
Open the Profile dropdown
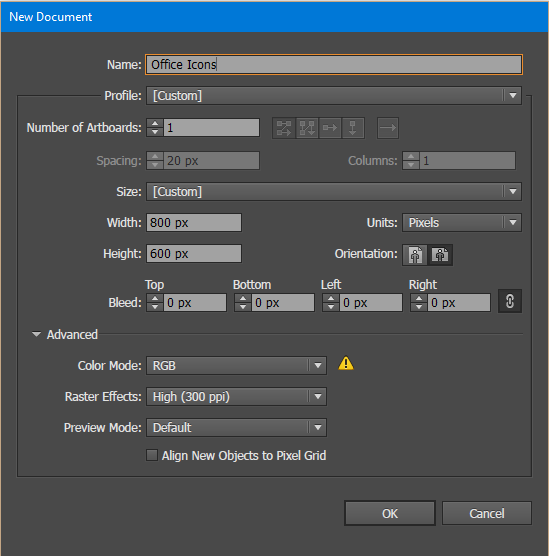tap(334, 95)
